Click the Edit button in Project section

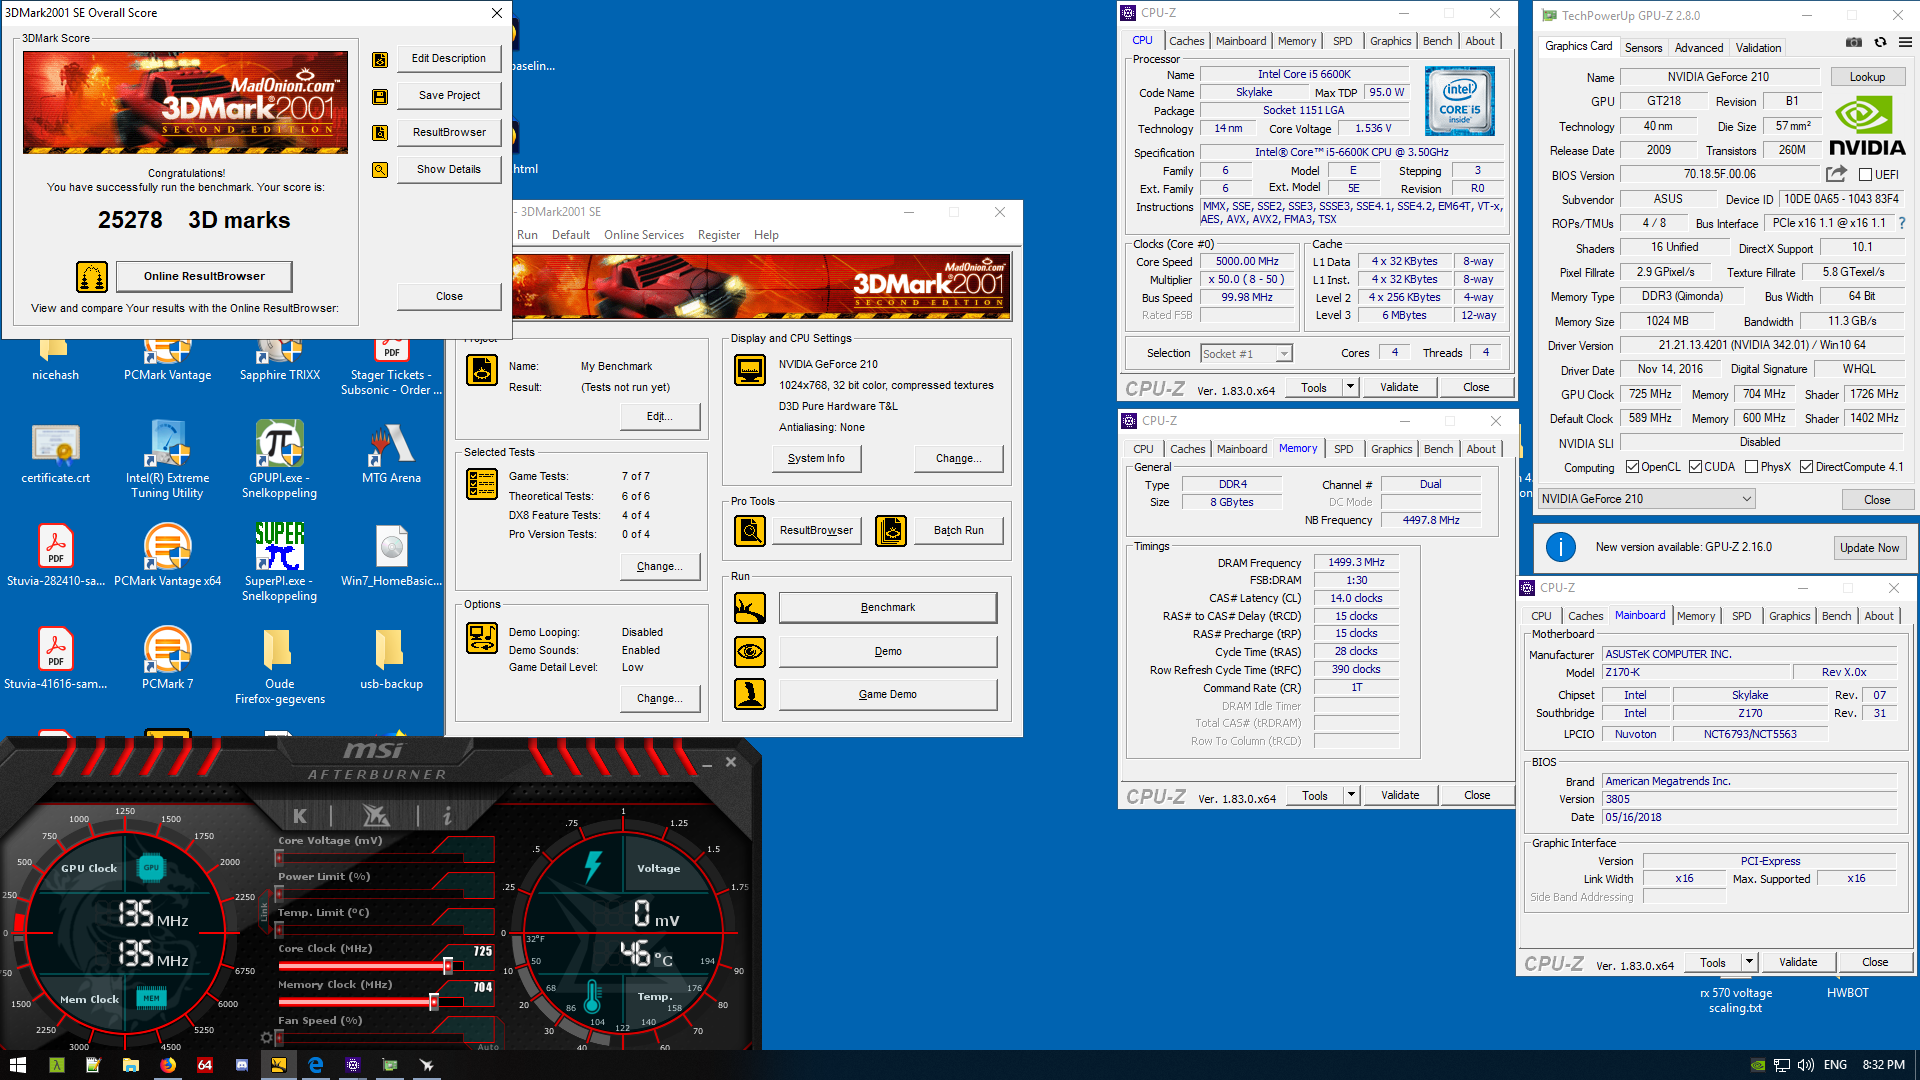tap(659, 417)
